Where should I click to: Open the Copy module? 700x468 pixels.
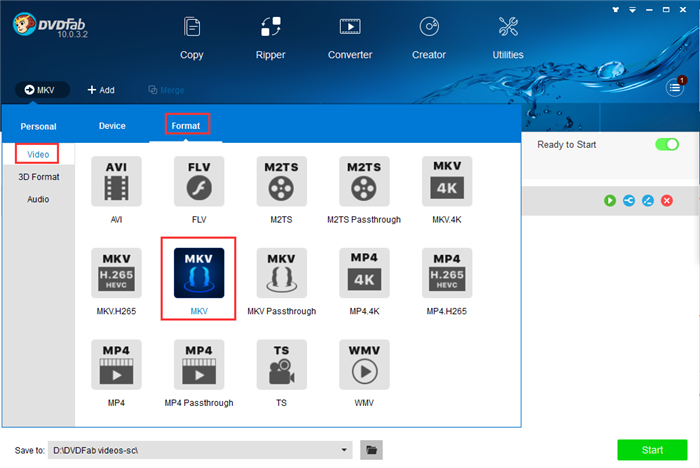(192, 38)
